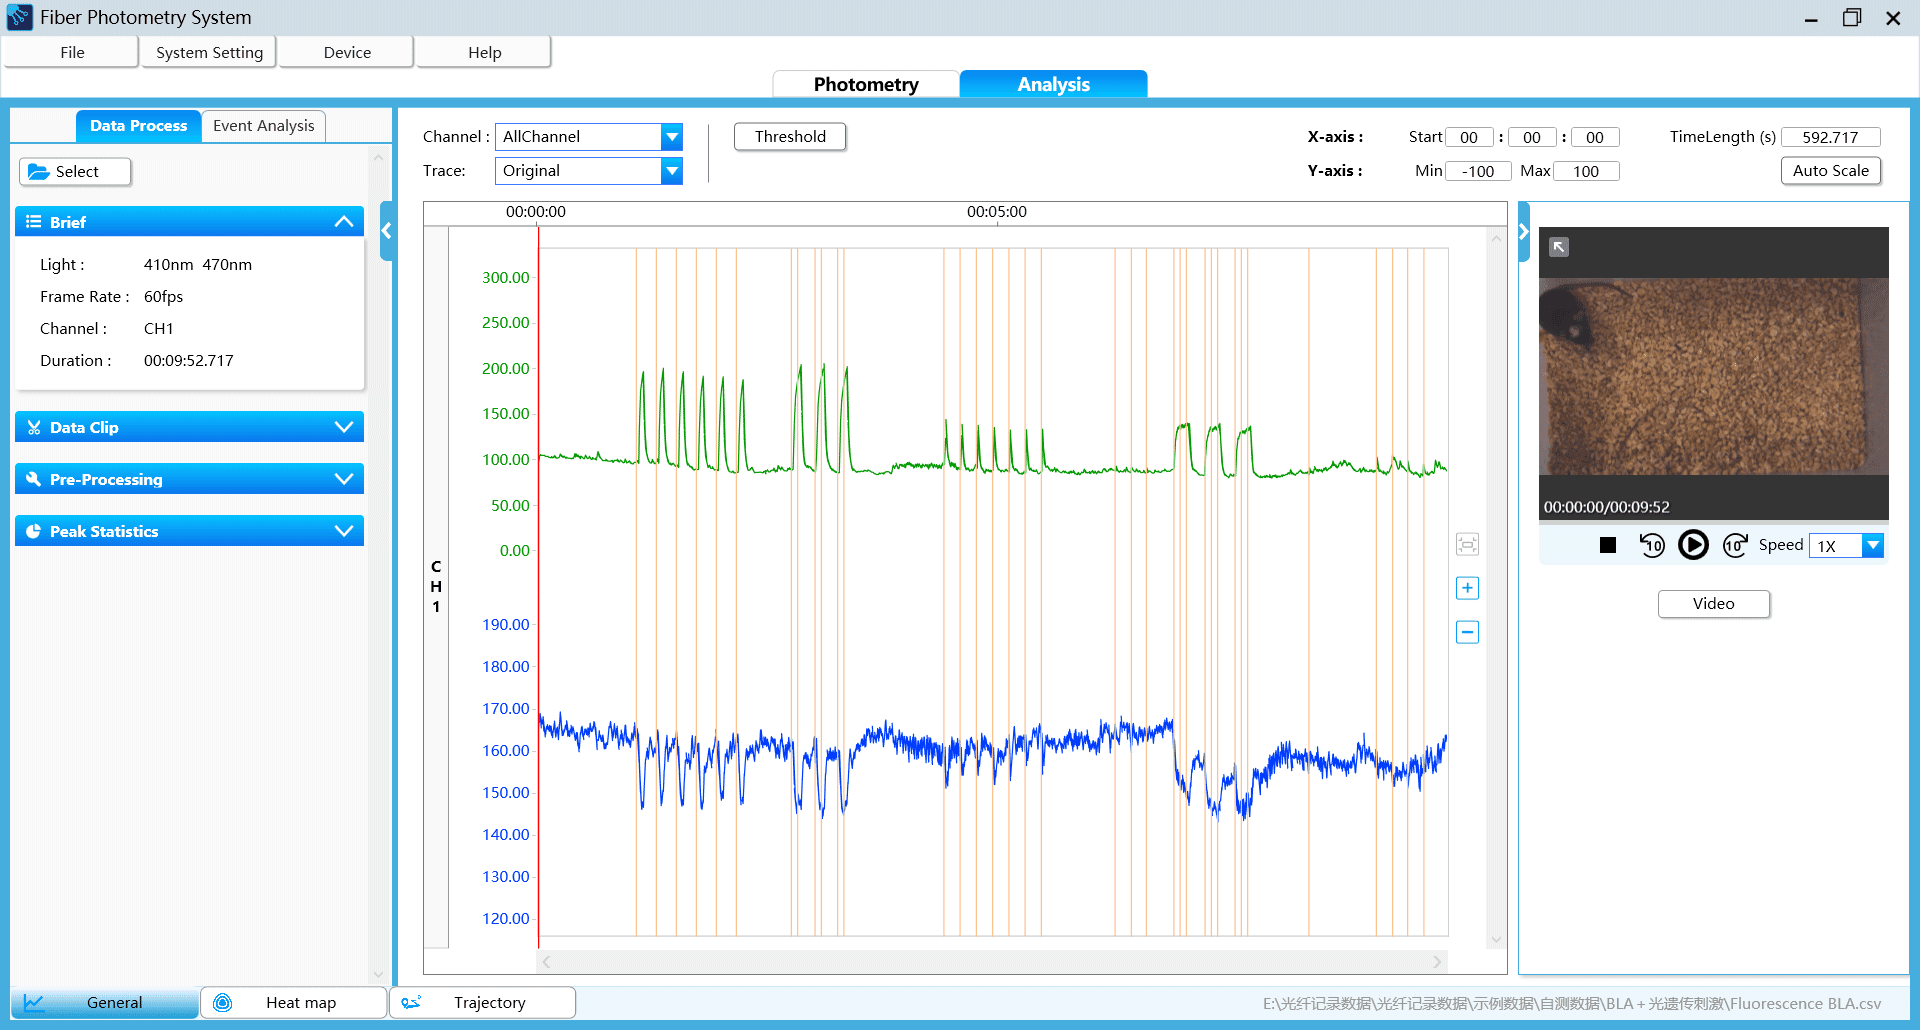Click the TimeLength input field
Viewport: 1920px width, 1030px height.
point(1830,137)
